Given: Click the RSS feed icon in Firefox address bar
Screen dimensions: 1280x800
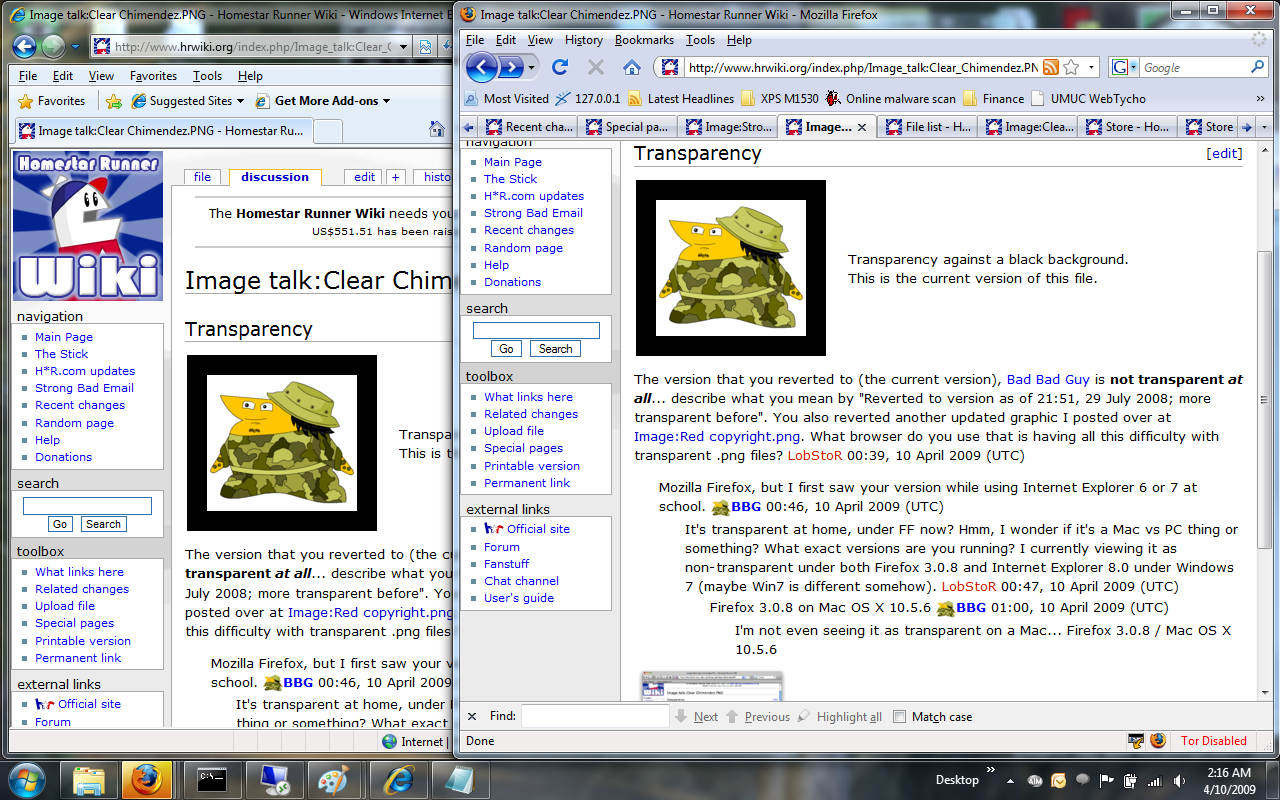Looking at the screenshot, I should [1051, 67].
